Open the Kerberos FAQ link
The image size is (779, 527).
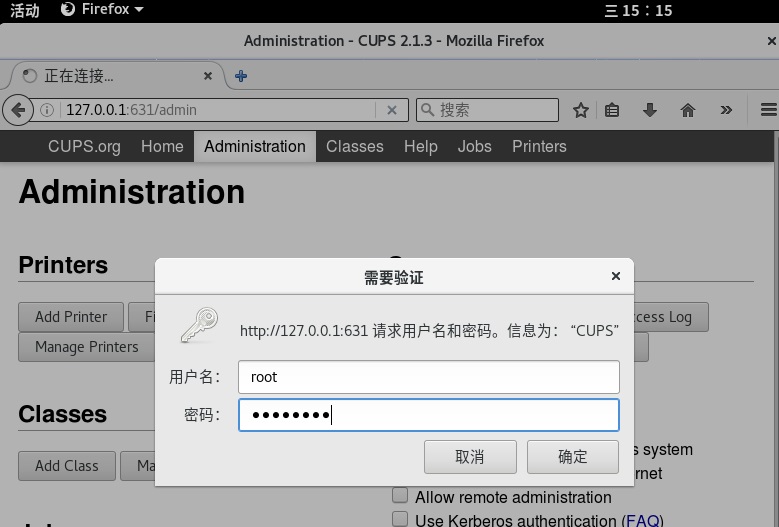[642, 521]
